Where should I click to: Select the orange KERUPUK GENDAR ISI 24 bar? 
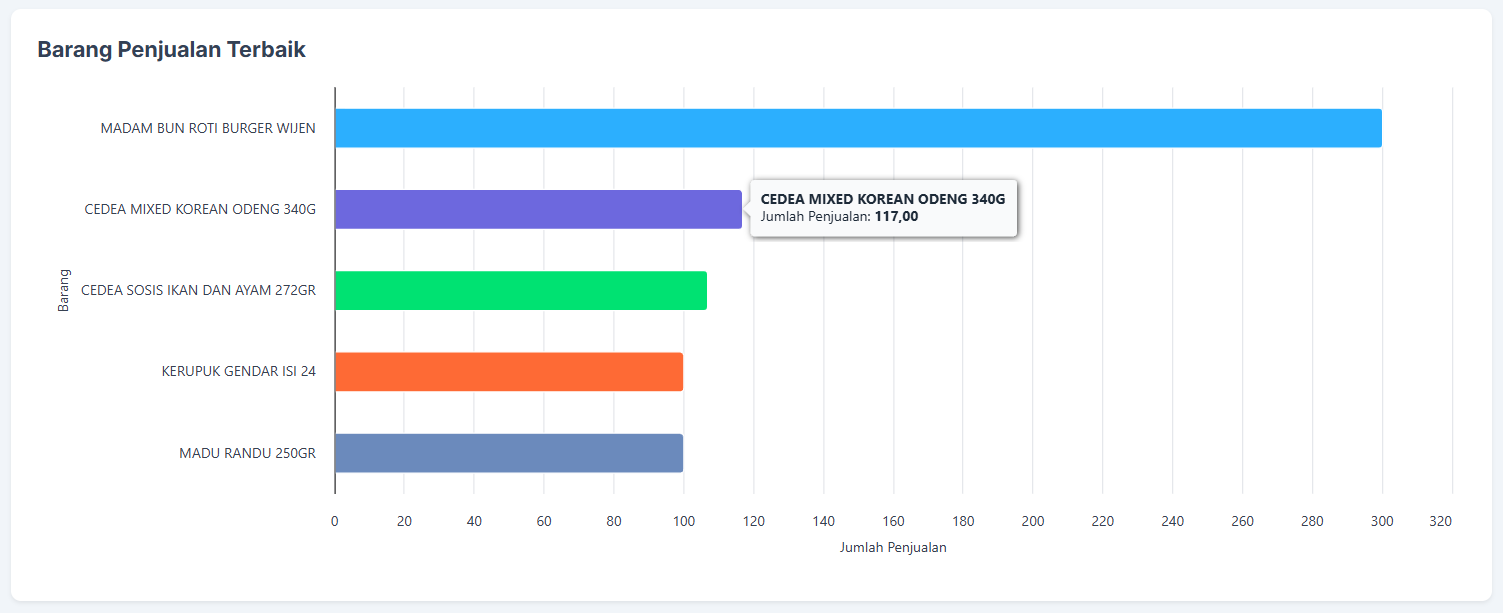[508, 371]
